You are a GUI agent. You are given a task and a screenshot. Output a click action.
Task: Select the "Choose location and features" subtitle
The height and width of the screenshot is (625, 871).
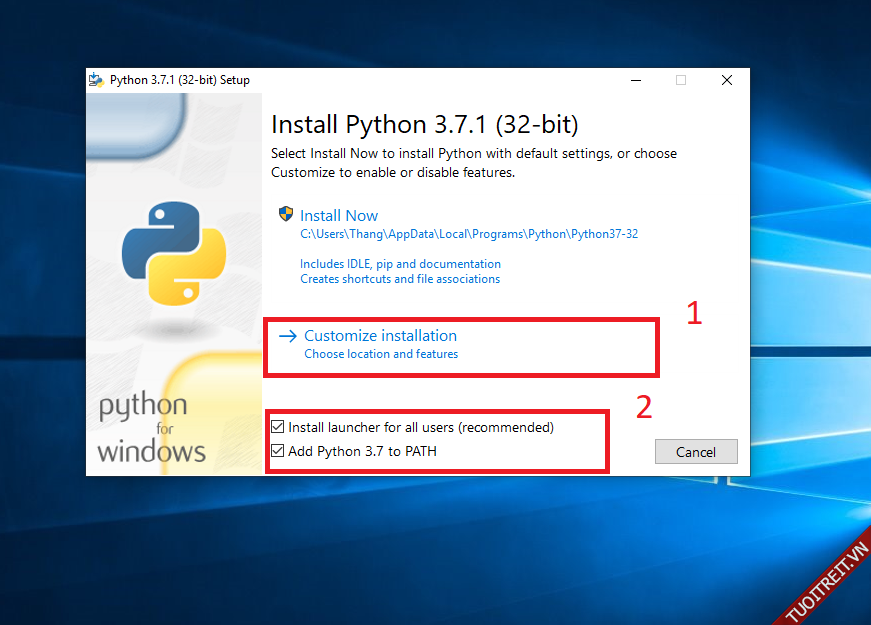381,354
